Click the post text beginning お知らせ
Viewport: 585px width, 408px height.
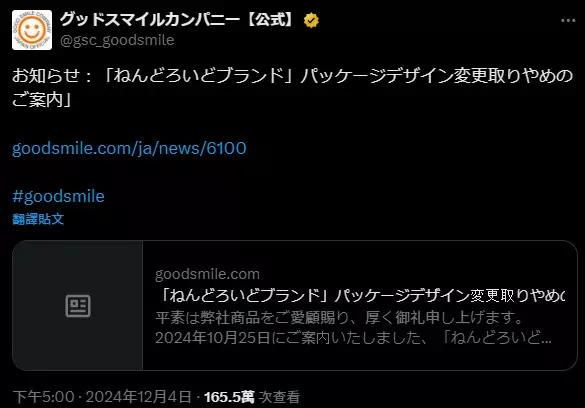click(292, 76)
